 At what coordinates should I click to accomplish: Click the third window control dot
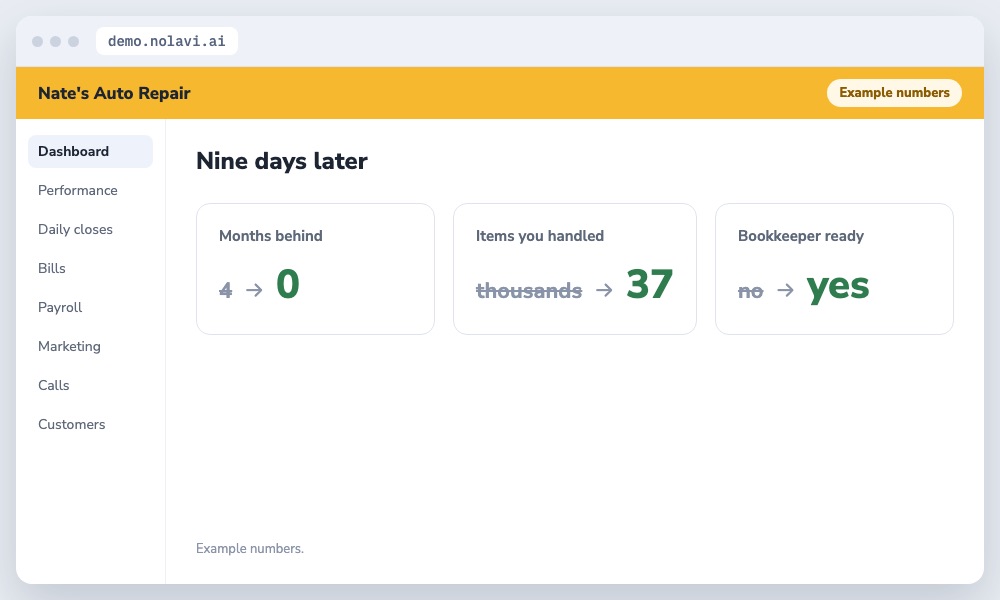(73, 41)
